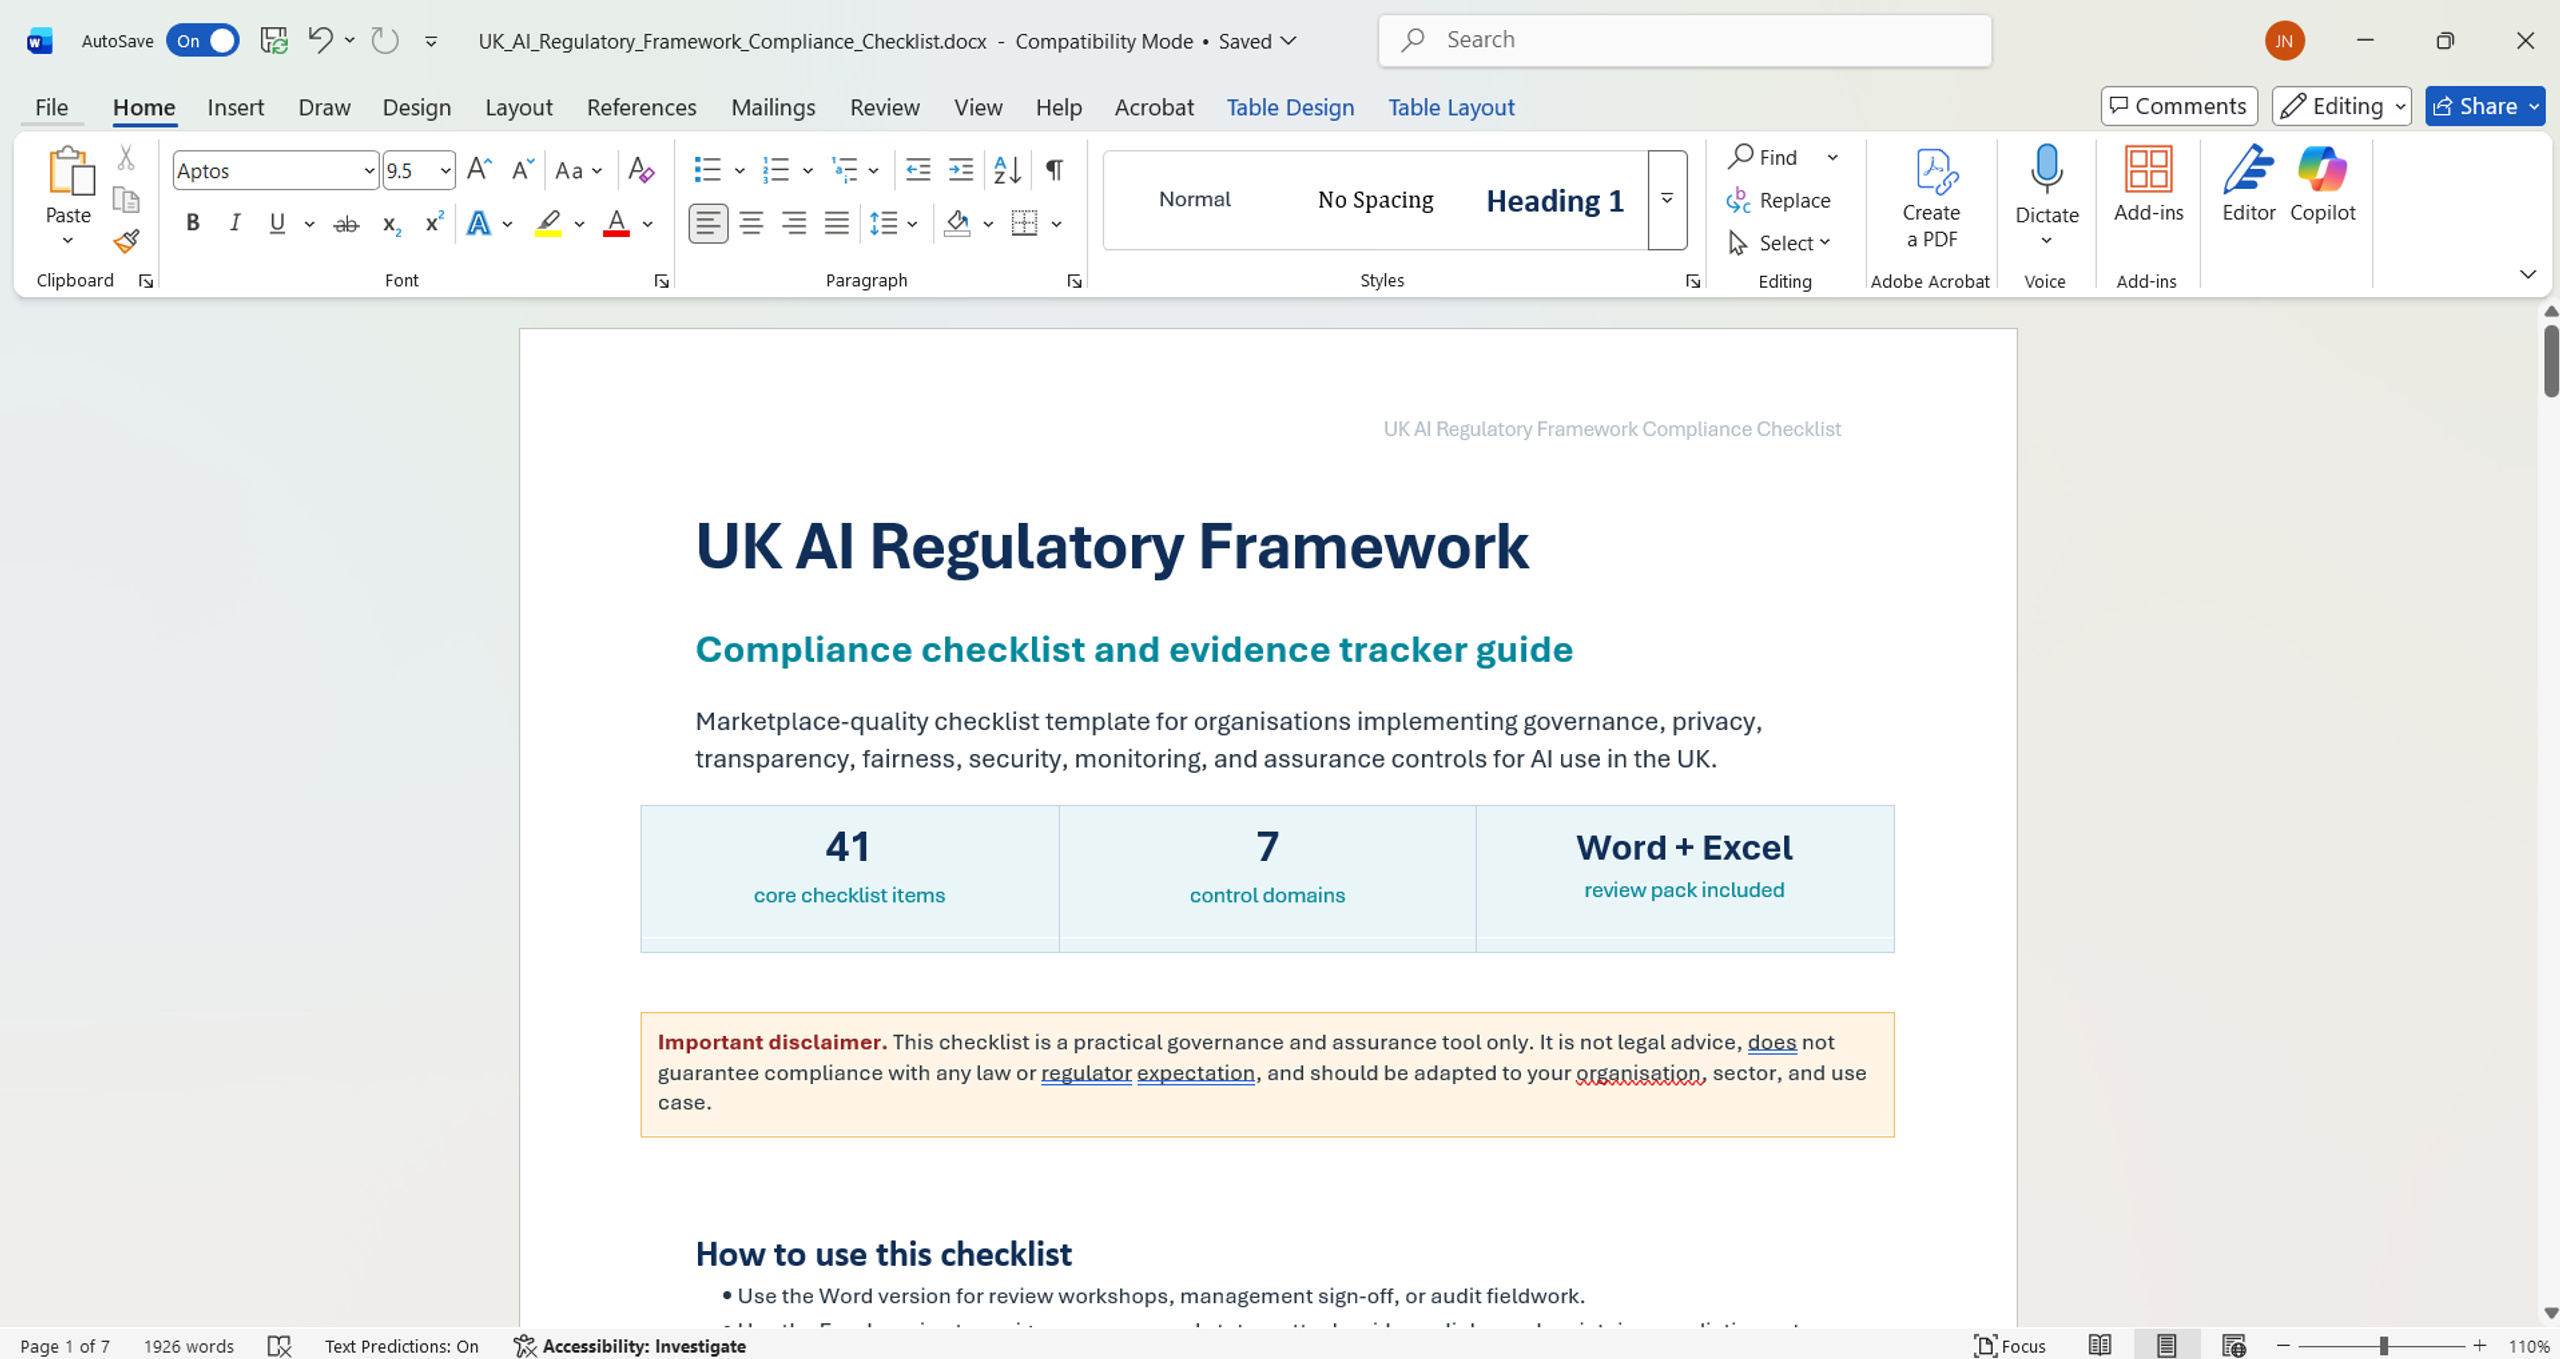Click the Search box in title bar
This screenshot has width=2560, height=1359.
click(1685, 40)
